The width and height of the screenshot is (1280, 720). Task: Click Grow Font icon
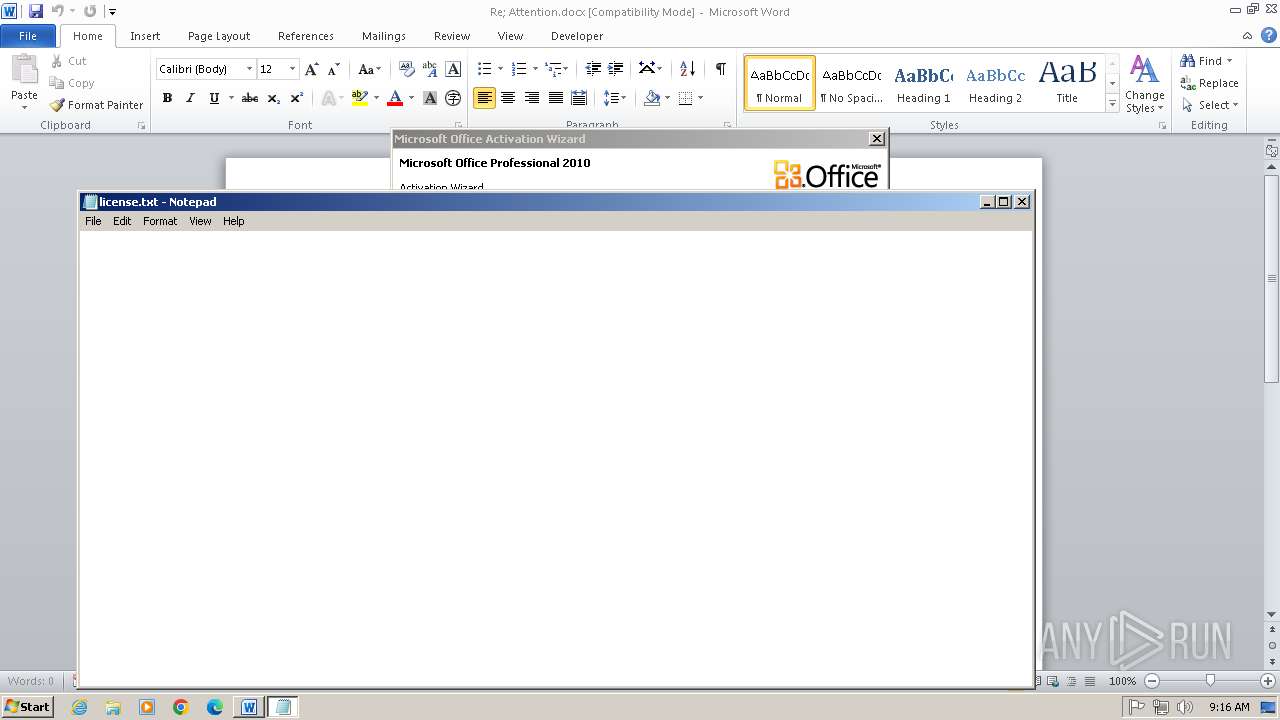312,69
